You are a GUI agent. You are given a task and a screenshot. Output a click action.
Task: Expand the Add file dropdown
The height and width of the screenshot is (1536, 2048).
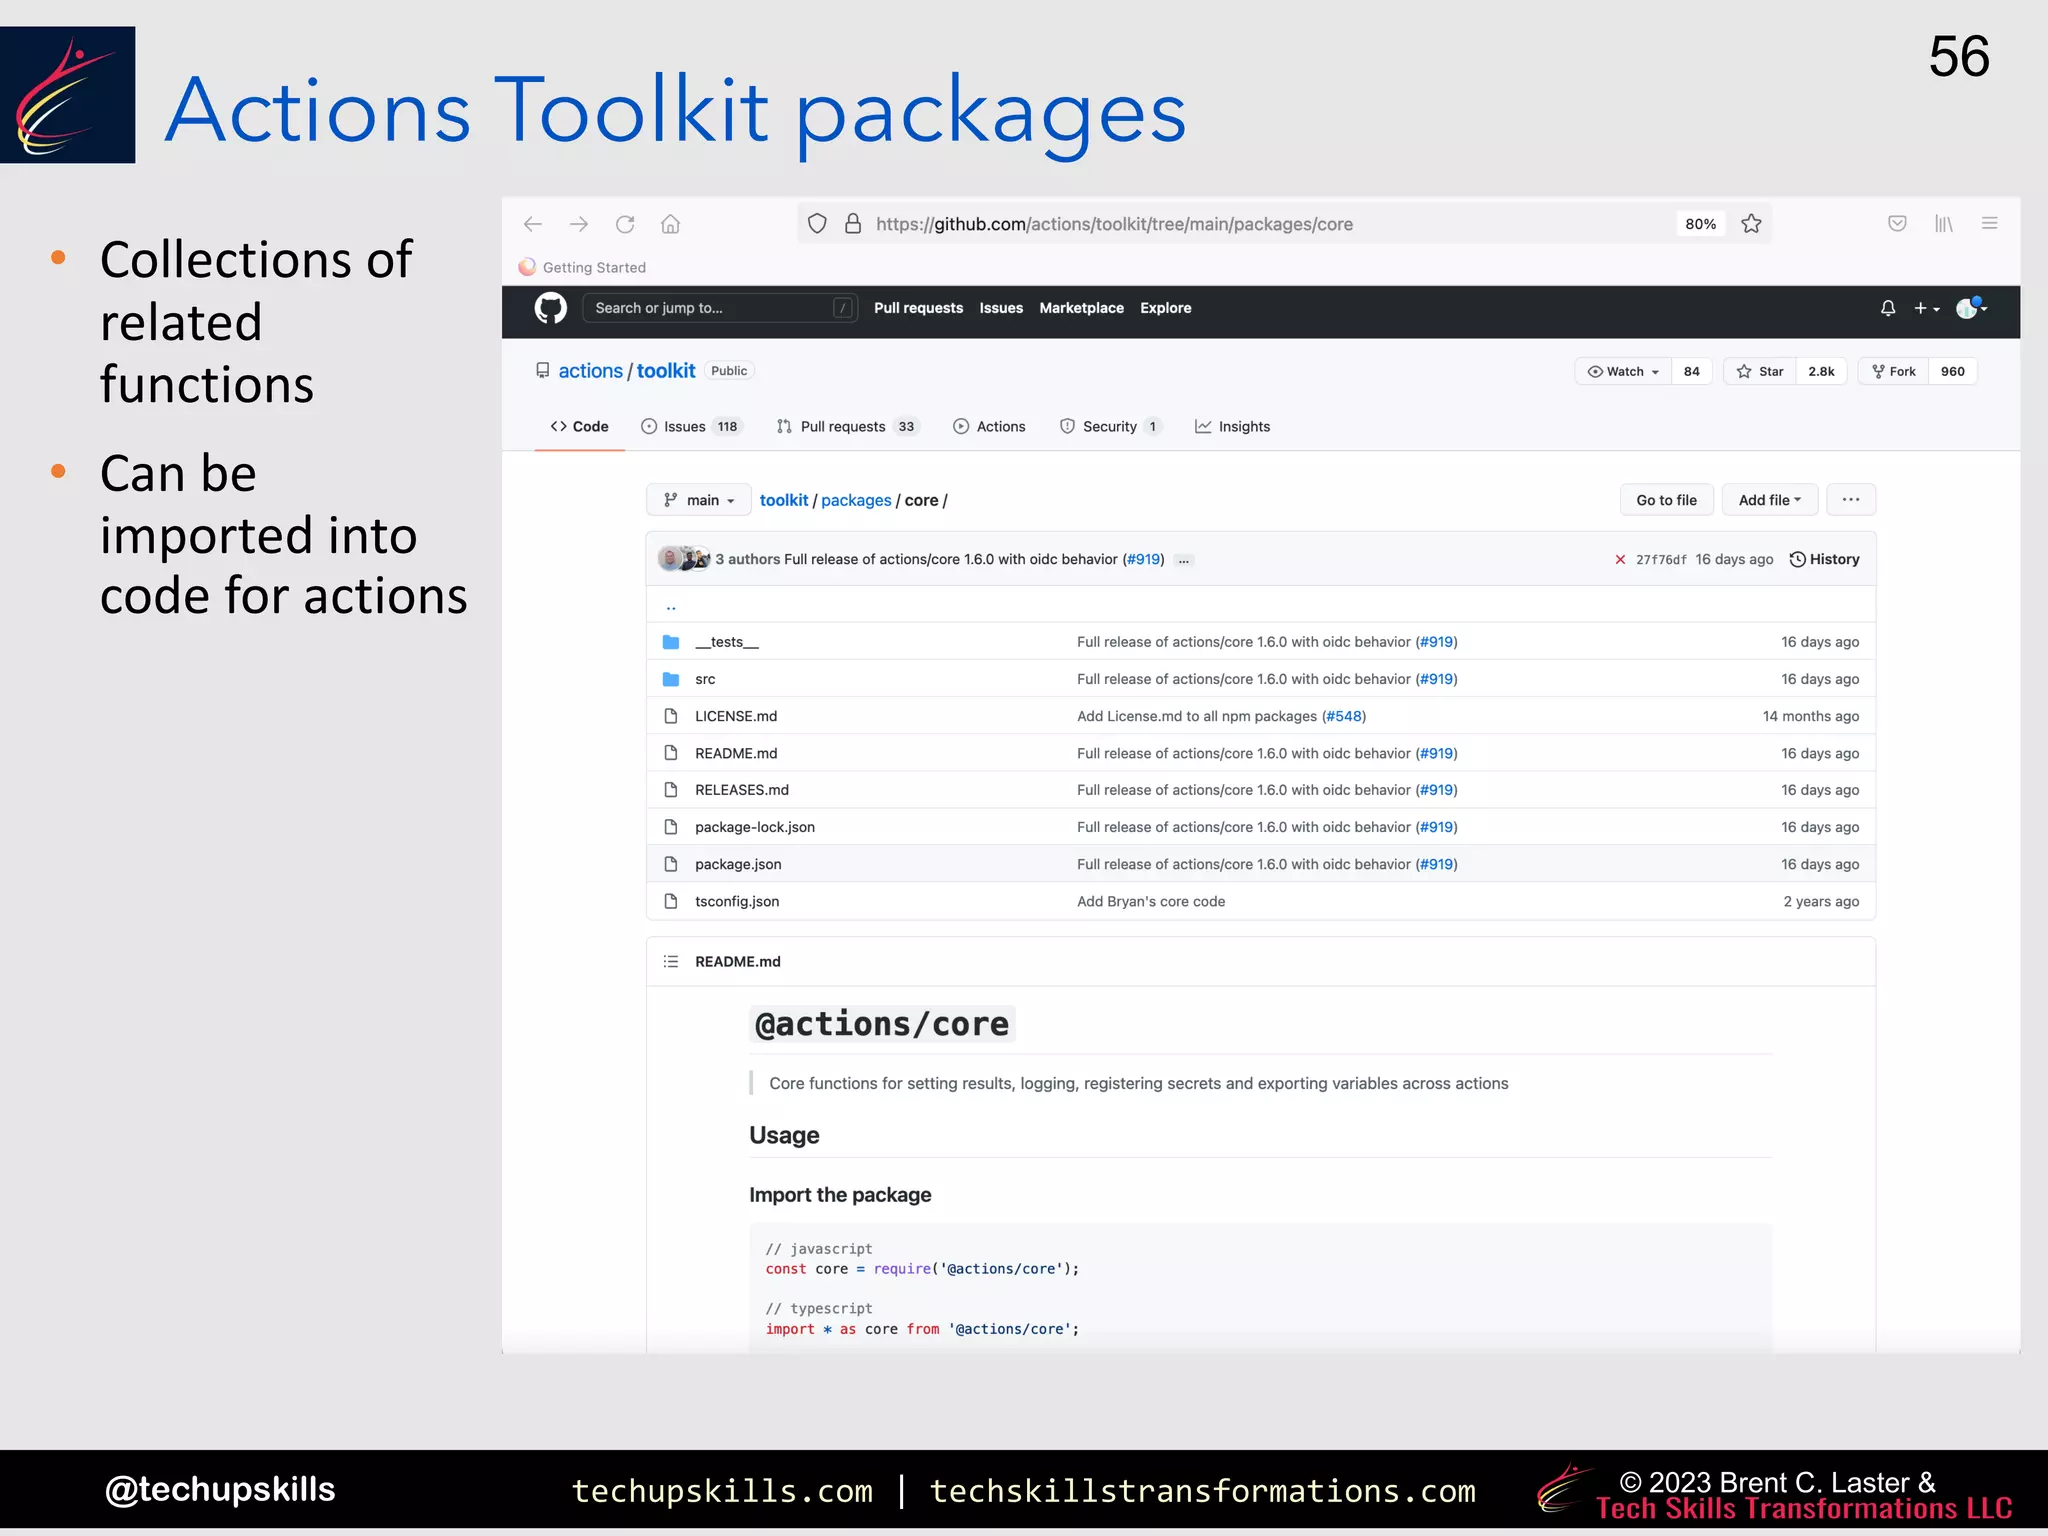(1769, 500)
